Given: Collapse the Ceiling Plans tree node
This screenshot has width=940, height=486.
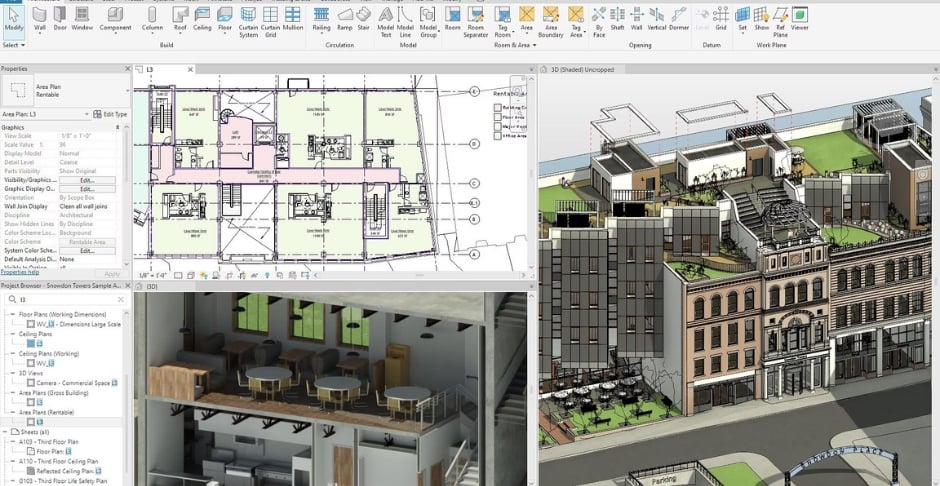Looking at the screenshot, I should [x=14, y=334].
